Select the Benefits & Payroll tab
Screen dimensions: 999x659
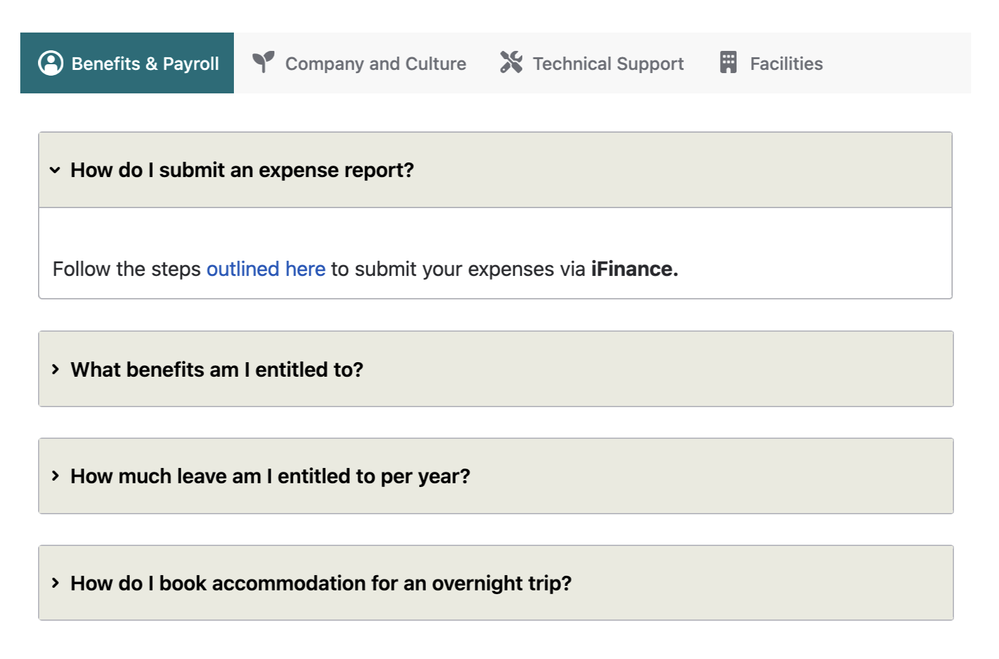click(x=126, y=63)
